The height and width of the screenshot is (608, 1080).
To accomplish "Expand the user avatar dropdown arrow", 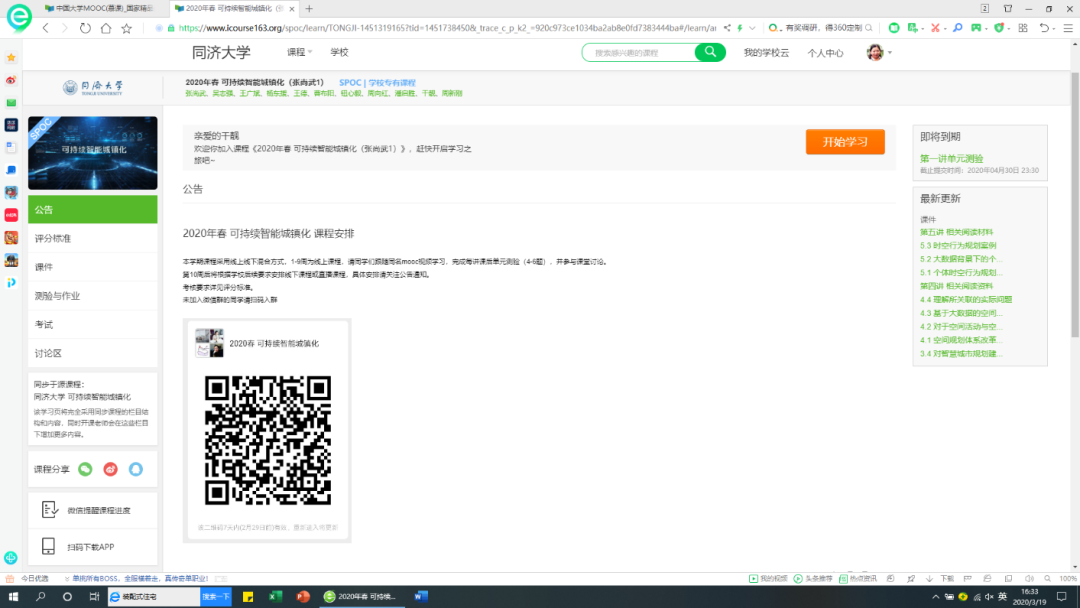I will pos(889,53).
